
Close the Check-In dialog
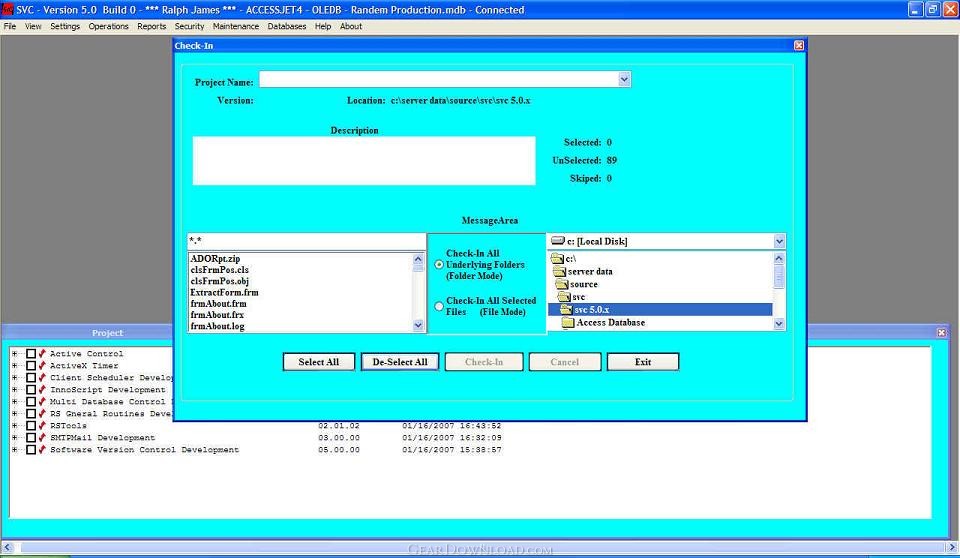point(799,45)
